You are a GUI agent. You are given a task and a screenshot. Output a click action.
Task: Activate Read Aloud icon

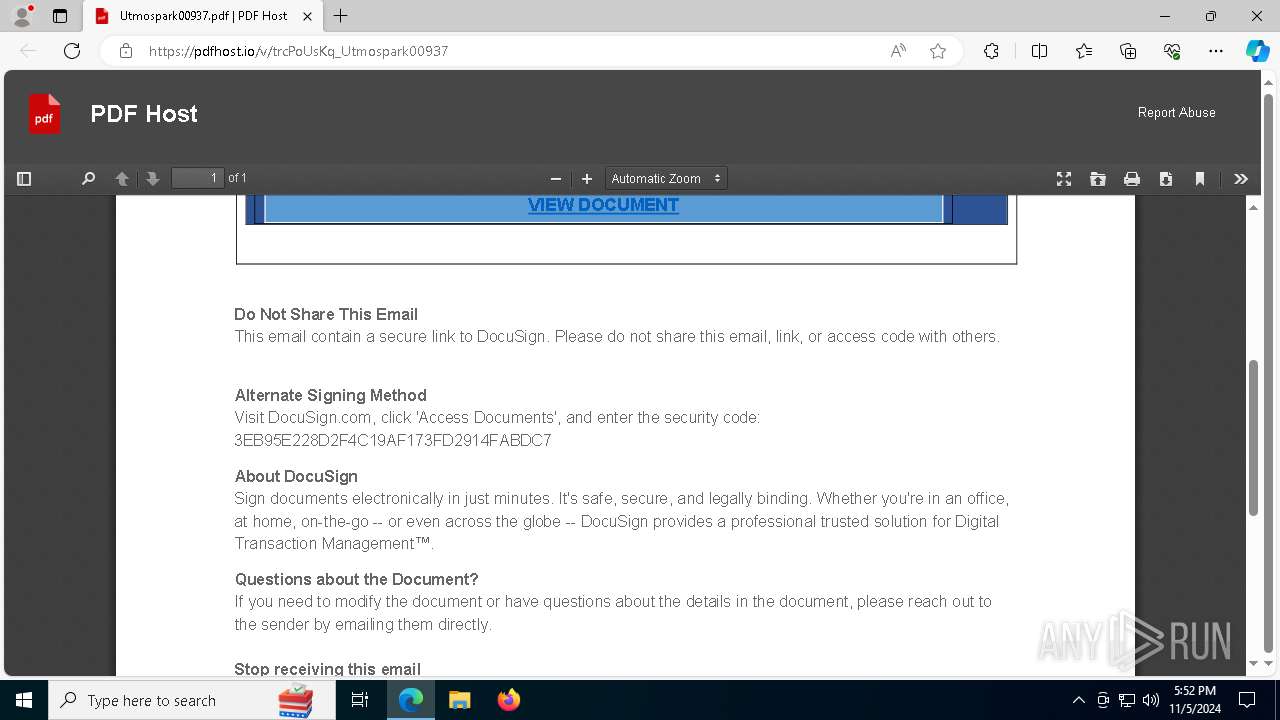tap(898, 51)
